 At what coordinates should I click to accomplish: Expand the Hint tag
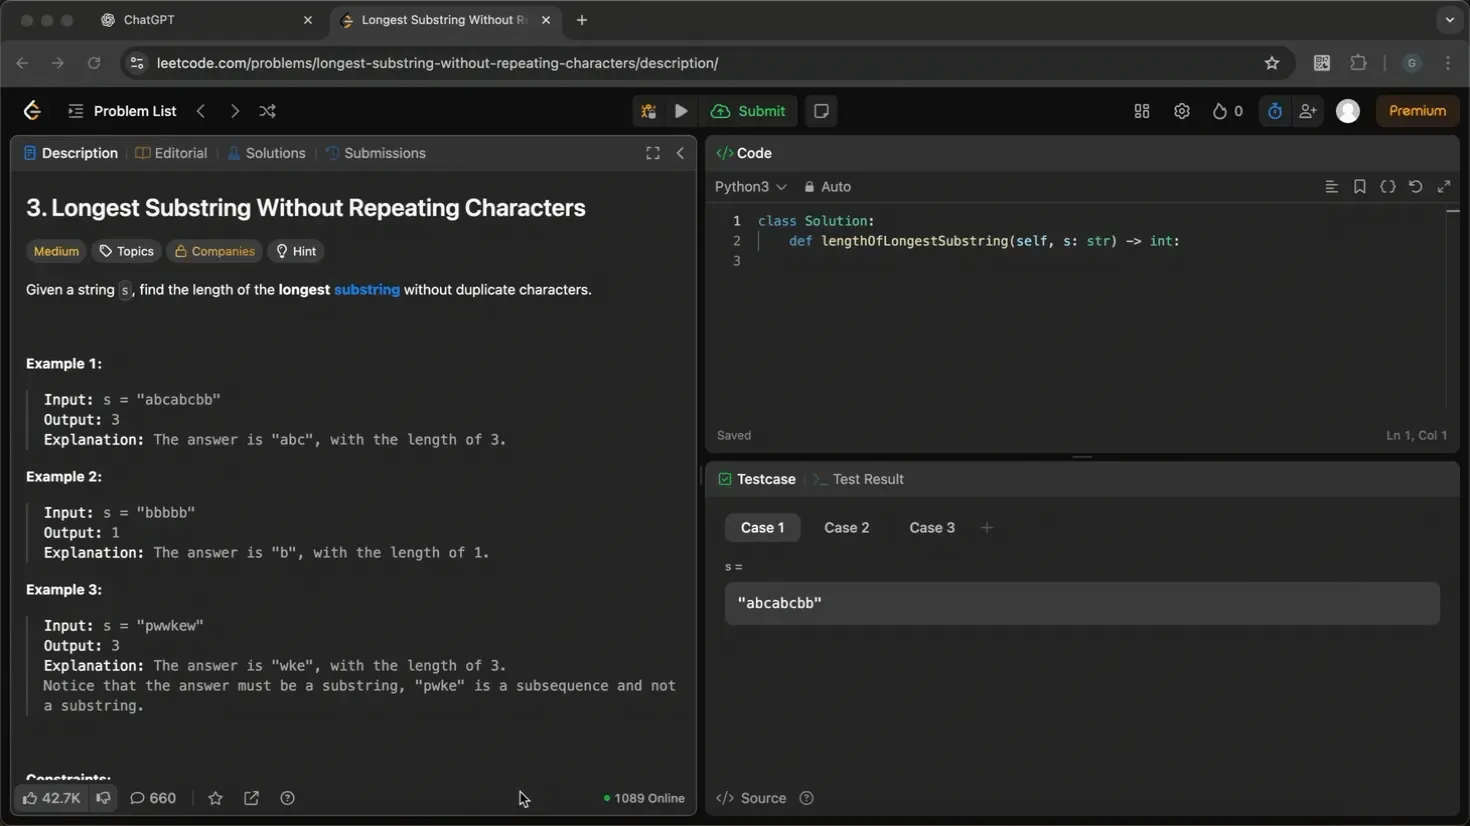(296, 251)
